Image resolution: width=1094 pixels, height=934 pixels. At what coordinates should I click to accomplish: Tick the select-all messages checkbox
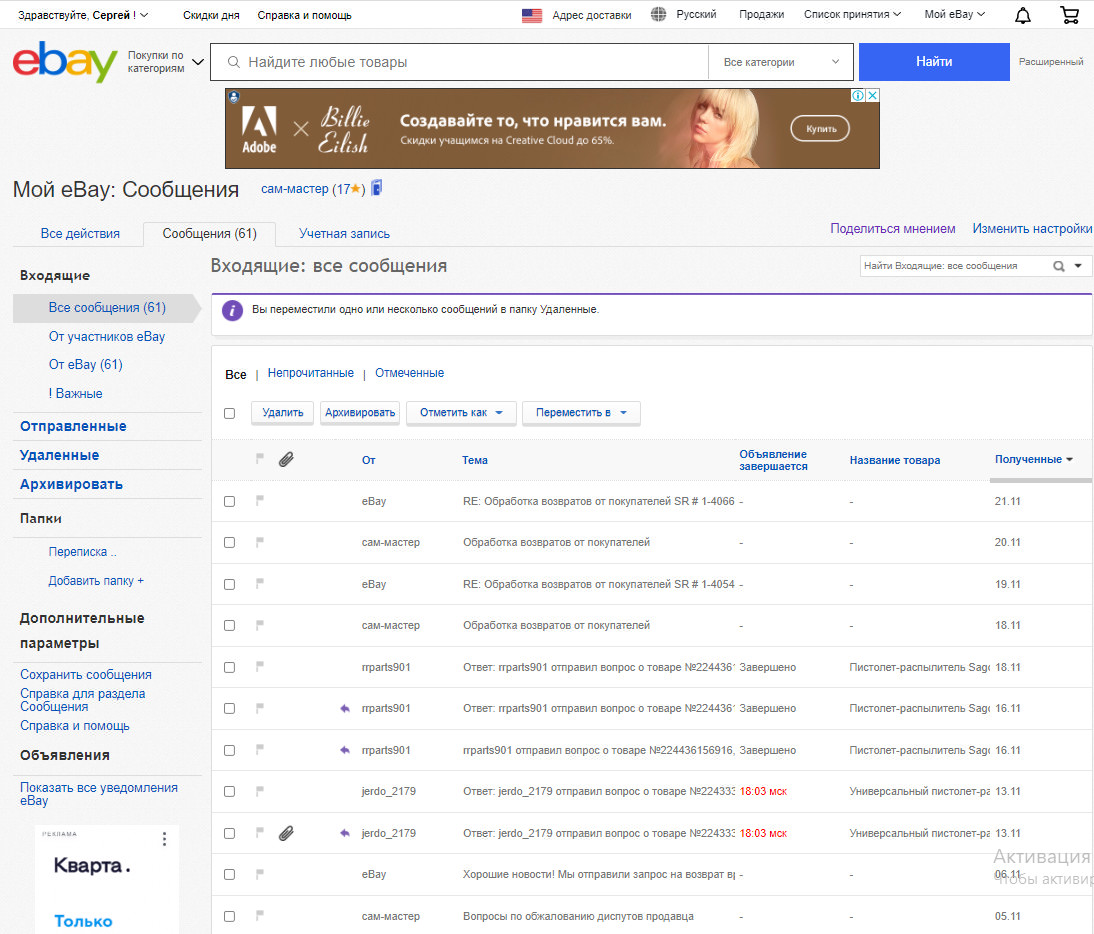coord(230,413)
